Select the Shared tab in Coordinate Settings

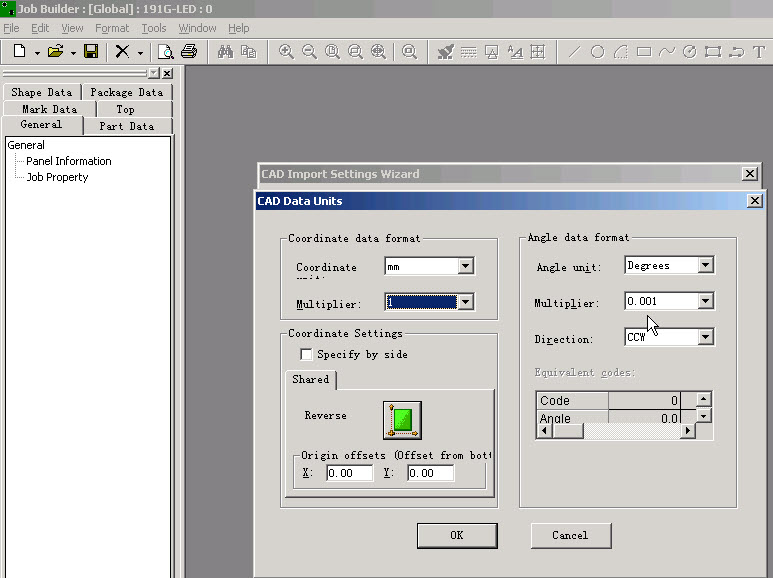[x=311, y=379]
